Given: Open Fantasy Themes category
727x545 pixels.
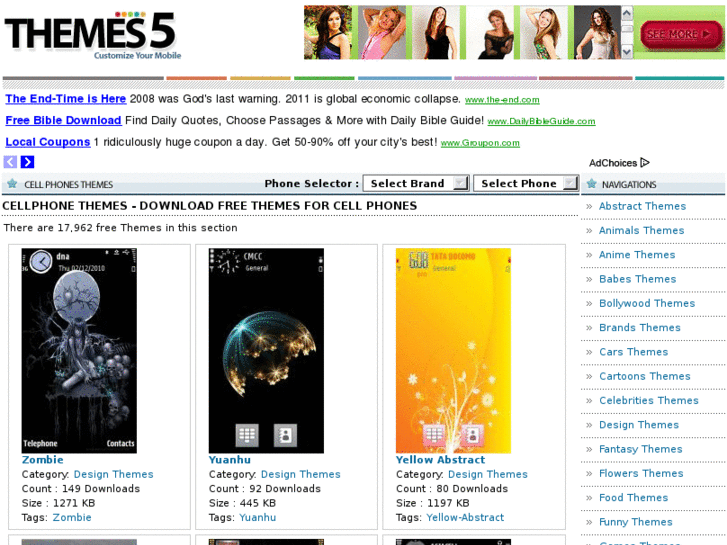Looking at the screenshot, I should click(x=640, y=449).
